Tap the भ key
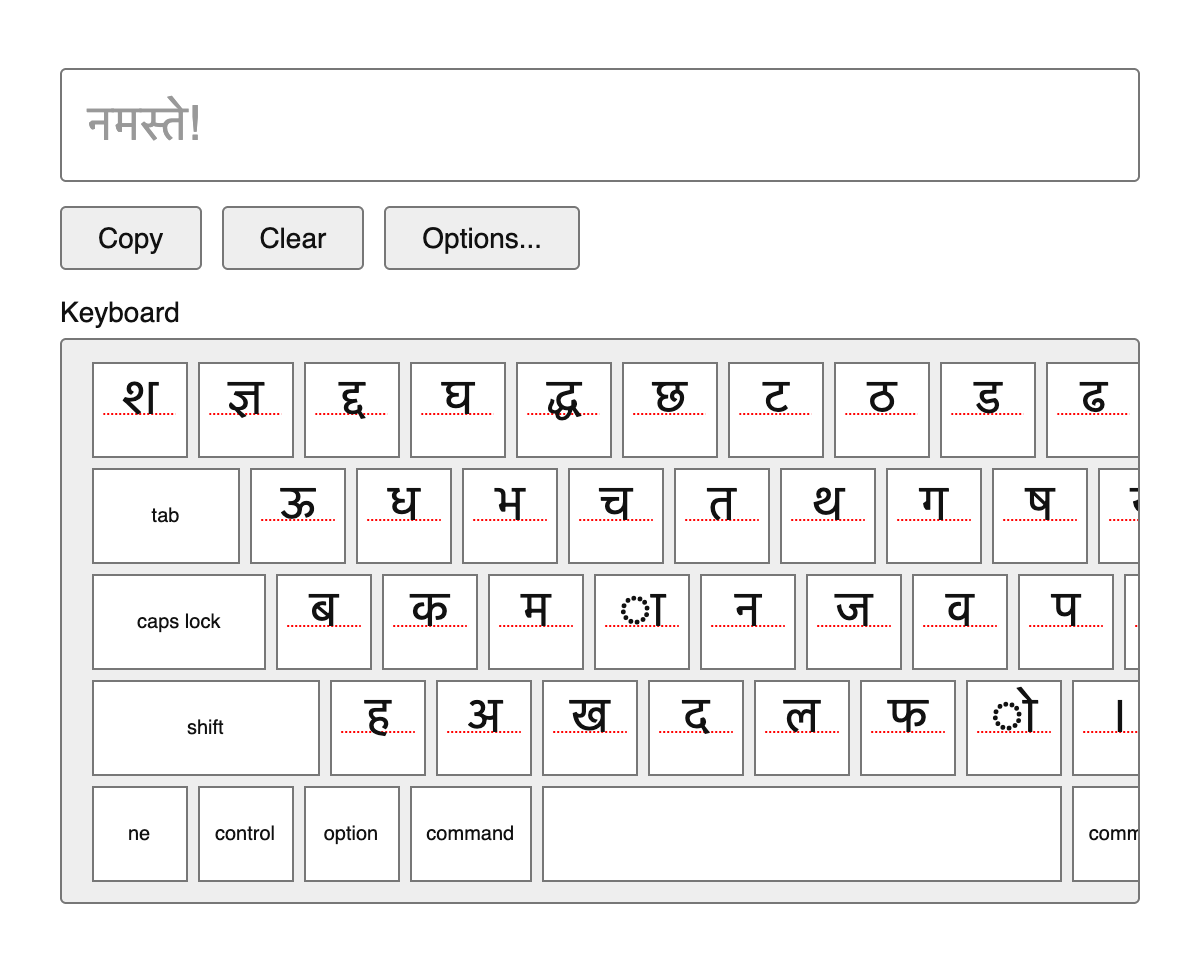This screenshot has height=972, width=1200. 510,516
